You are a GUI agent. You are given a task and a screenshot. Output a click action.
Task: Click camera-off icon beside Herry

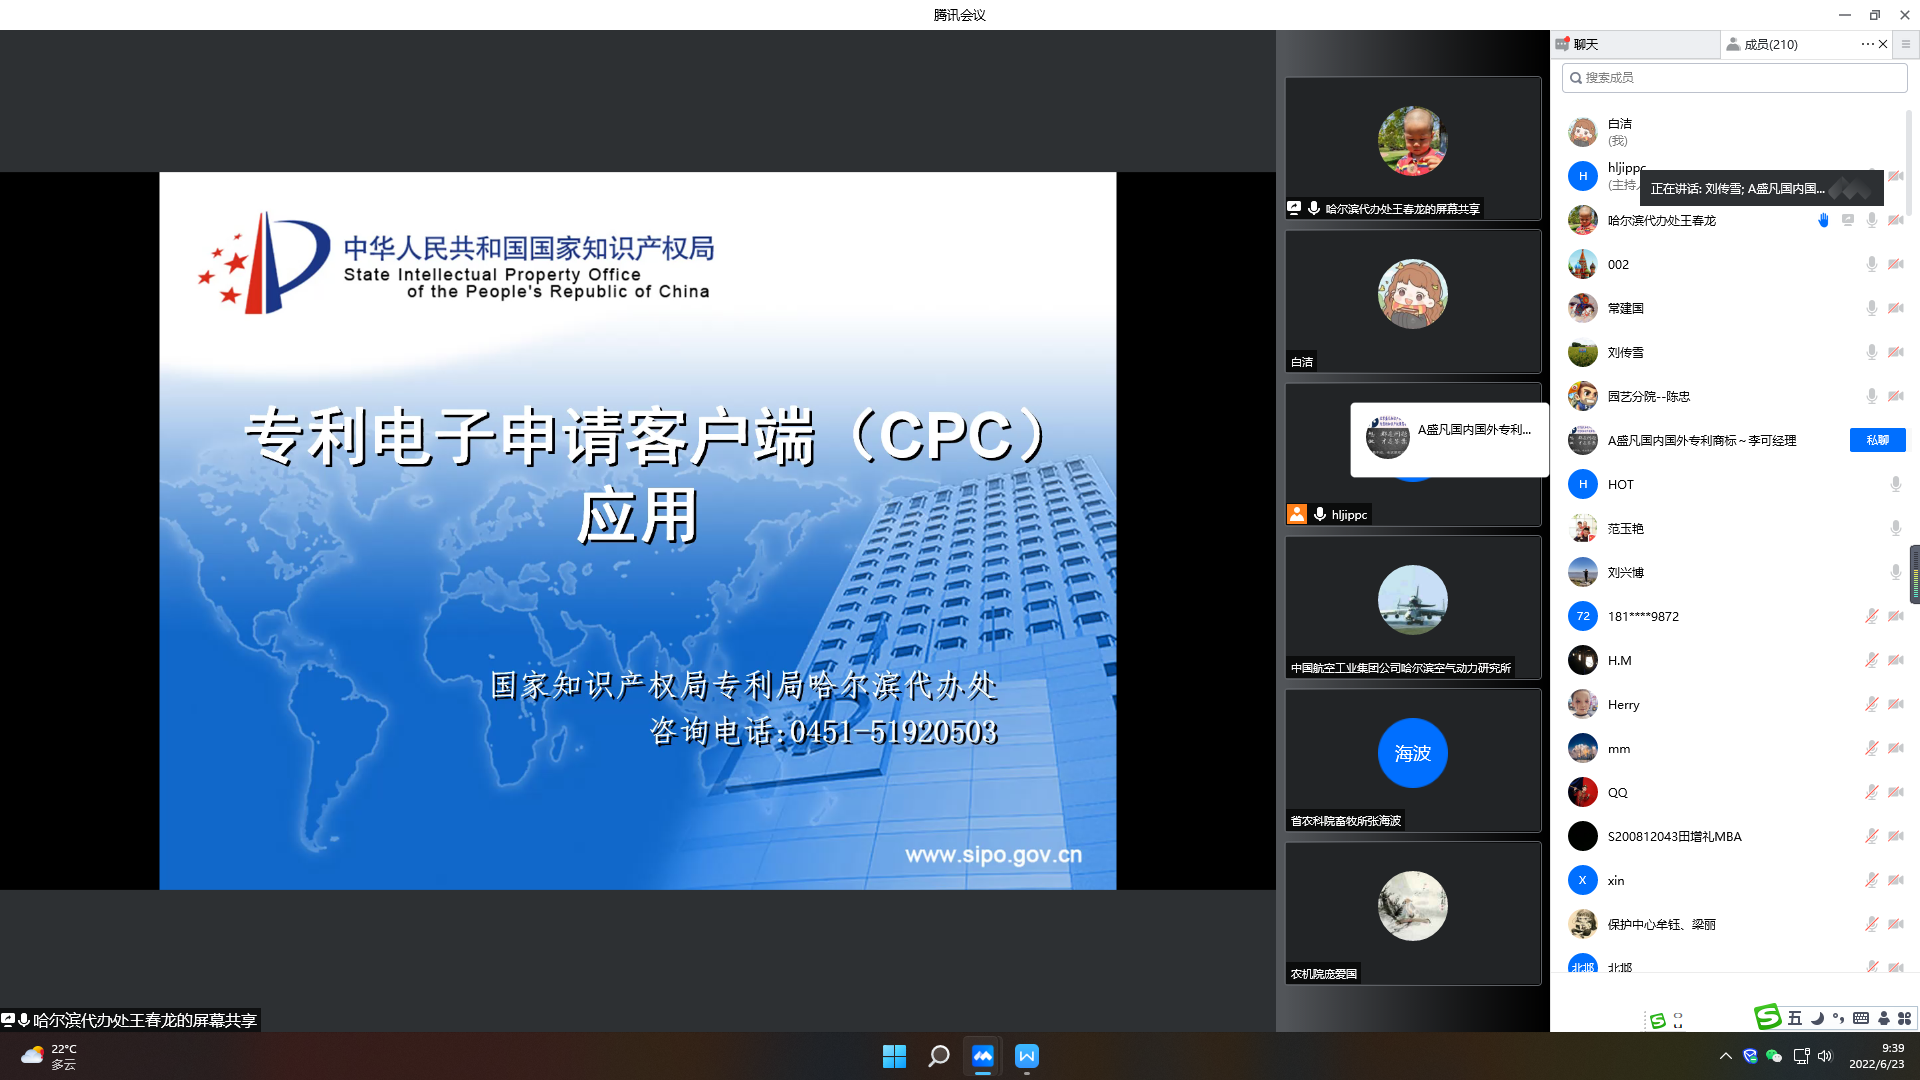click(1896, 704)
